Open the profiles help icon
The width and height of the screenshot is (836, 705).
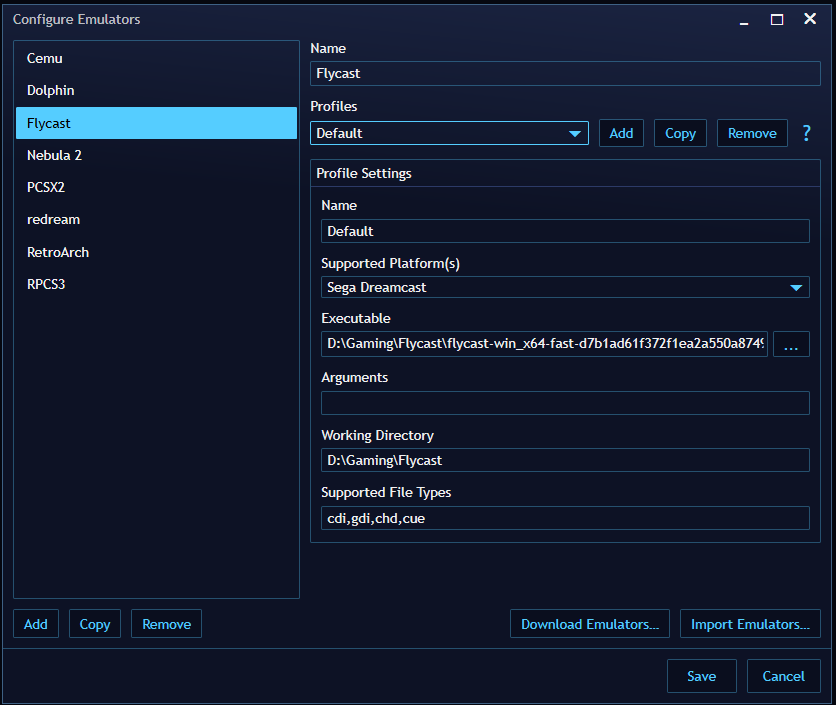(806, 132)
